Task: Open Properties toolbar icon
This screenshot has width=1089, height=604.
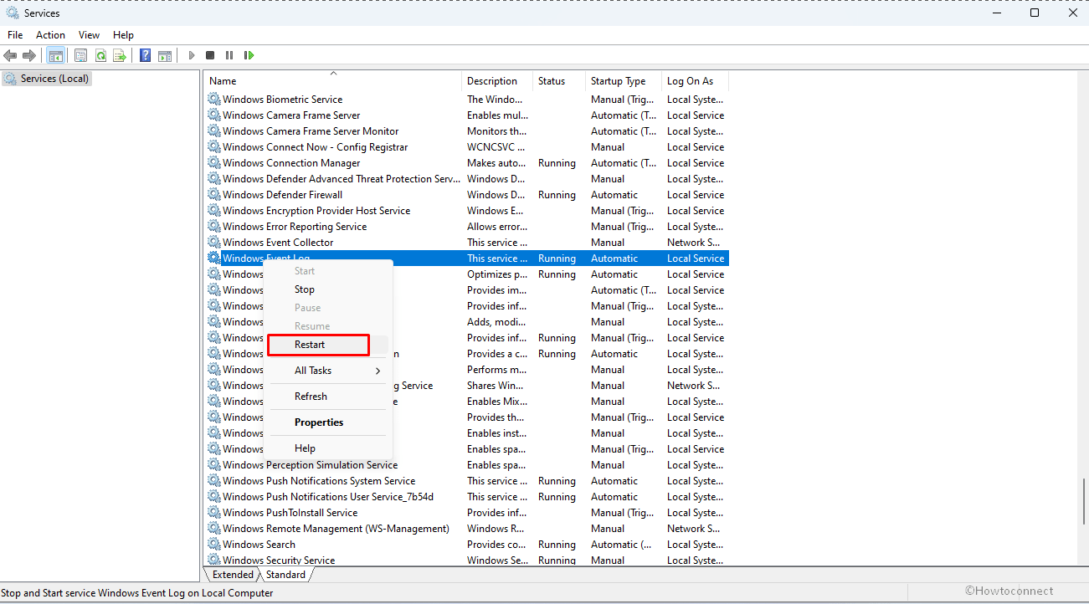Action: point(81,56)
